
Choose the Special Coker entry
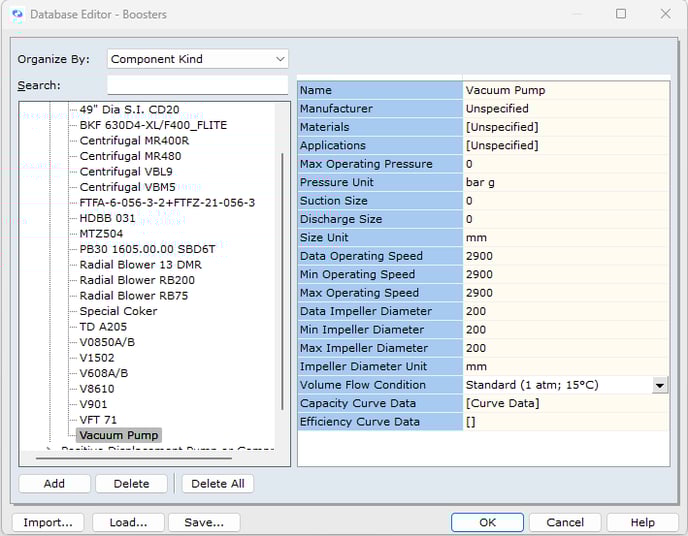click(118, 311)
